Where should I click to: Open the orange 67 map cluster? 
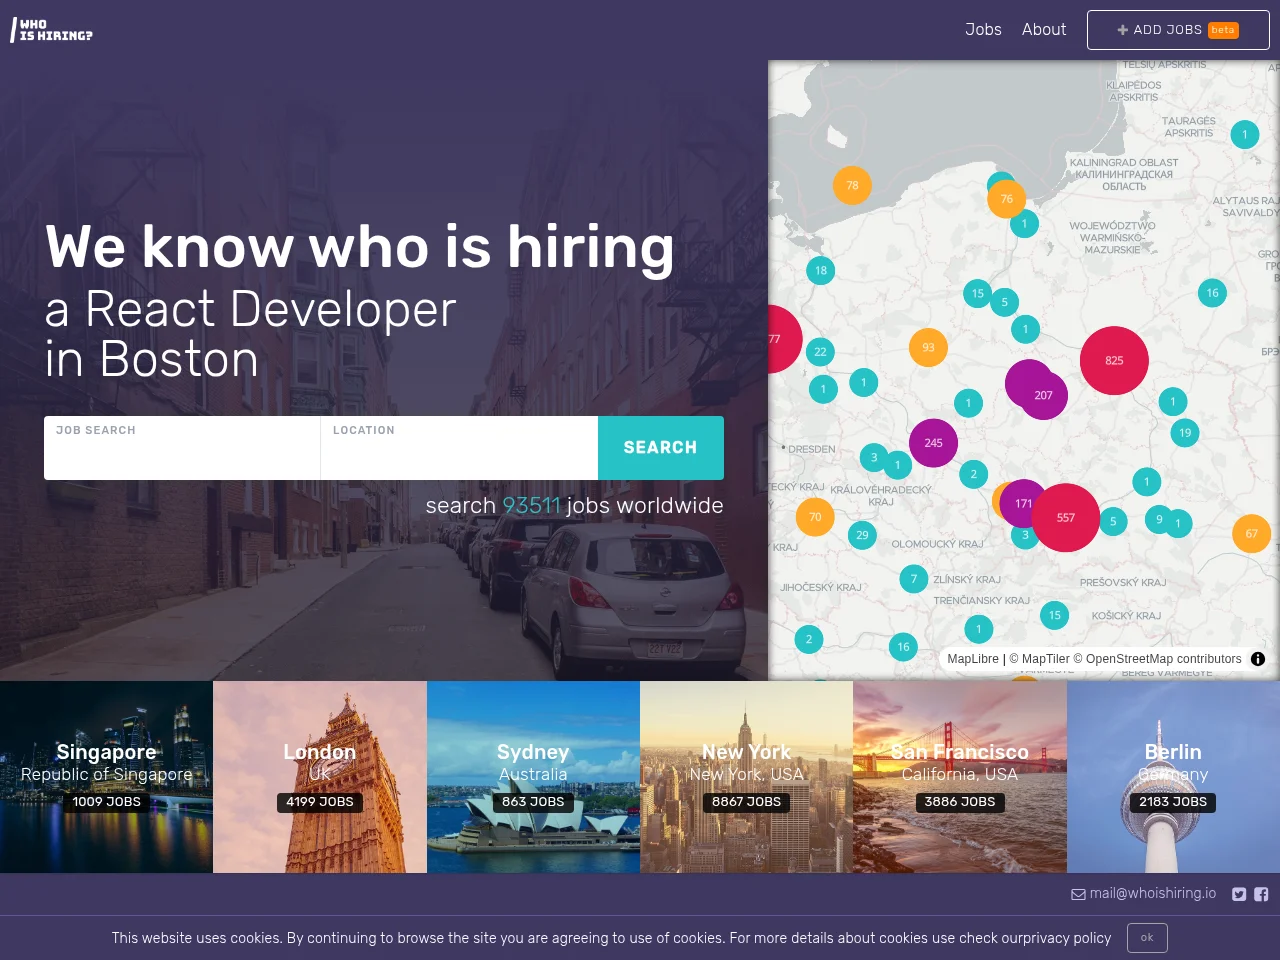tap(1251, 534)
